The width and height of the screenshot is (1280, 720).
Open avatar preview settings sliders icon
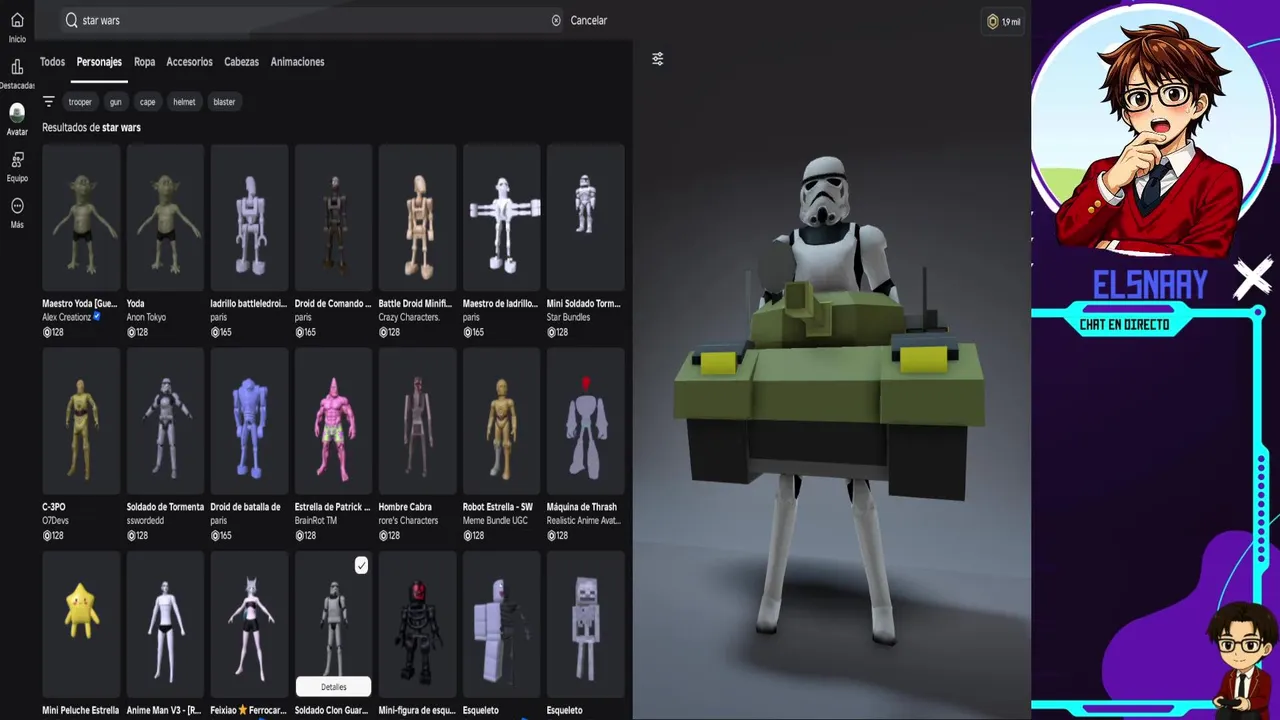657,59
